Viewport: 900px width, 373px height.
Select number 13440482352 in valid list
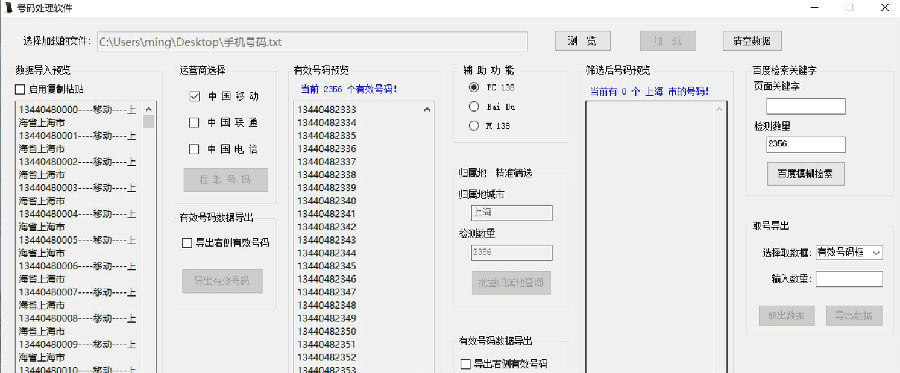point(327,357)
